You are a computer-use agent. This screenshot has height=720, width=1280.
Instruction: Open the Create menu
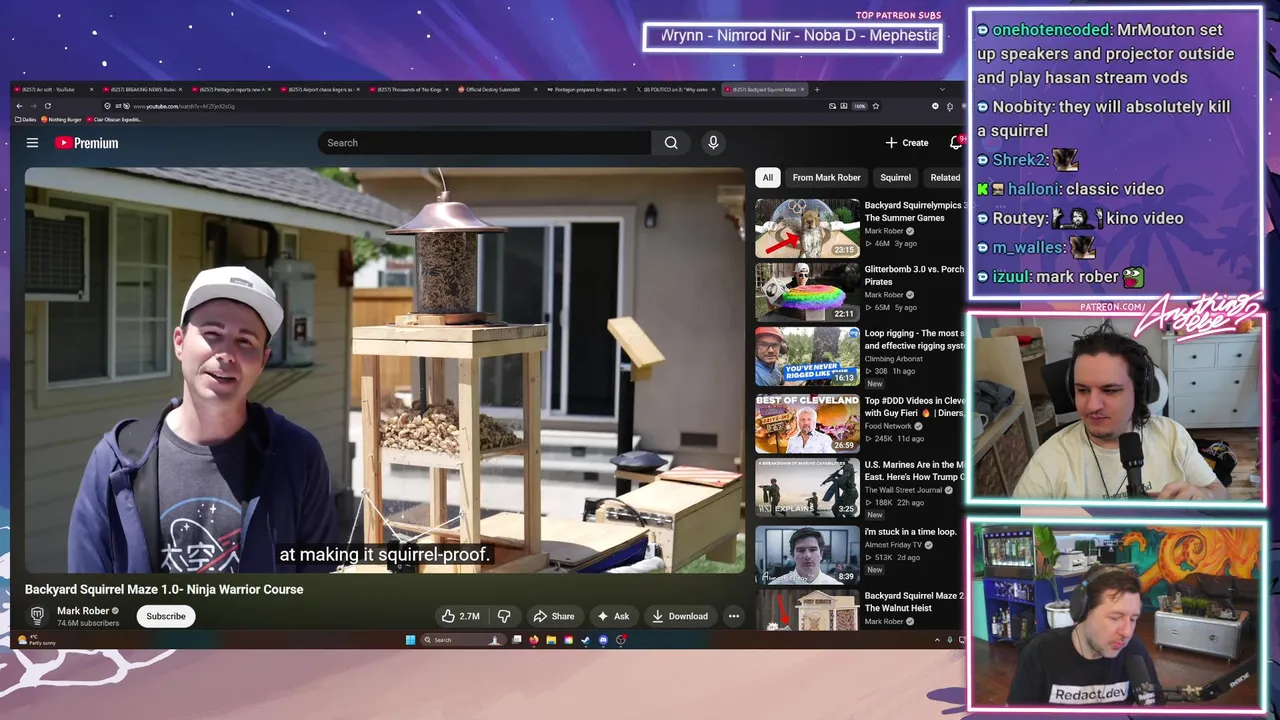click(x=907, y=143)
